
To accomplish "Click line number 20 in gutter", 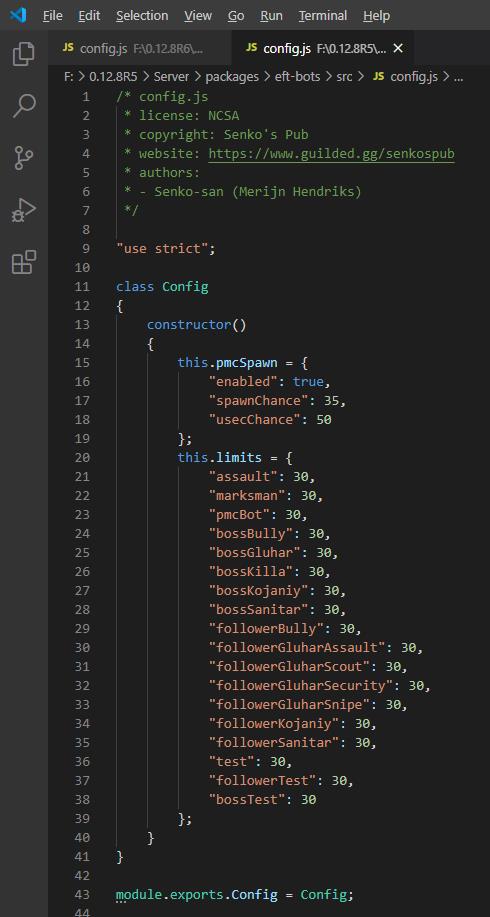I will [x=82, y=457].
